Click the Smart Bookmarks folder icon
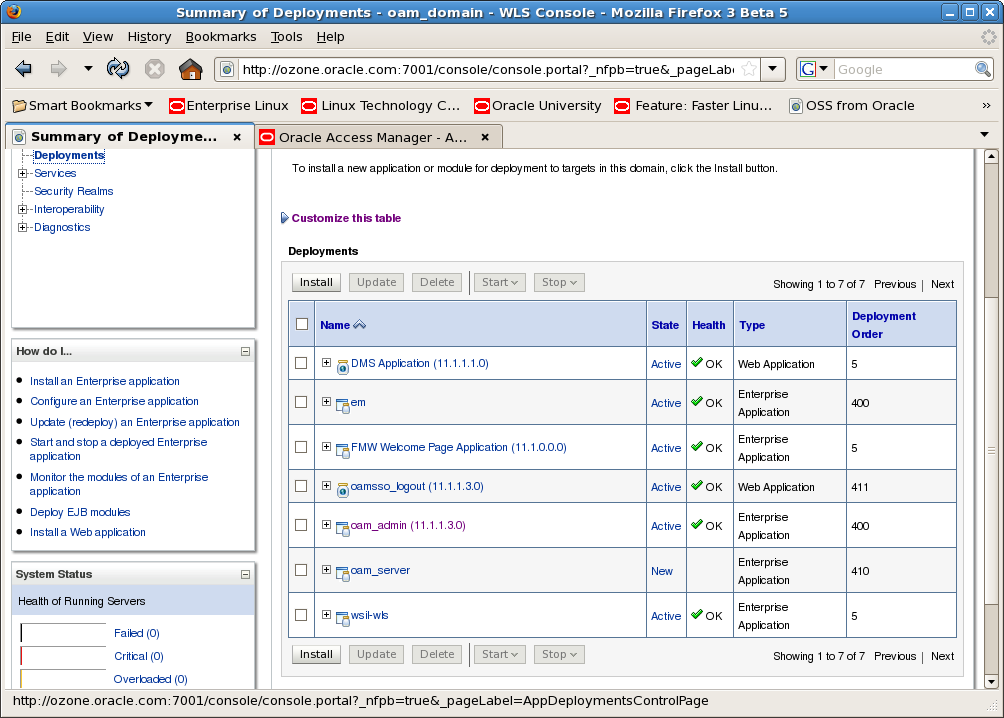The height and width of the screenshot is (718, 1004). click(x=18, y=105)
